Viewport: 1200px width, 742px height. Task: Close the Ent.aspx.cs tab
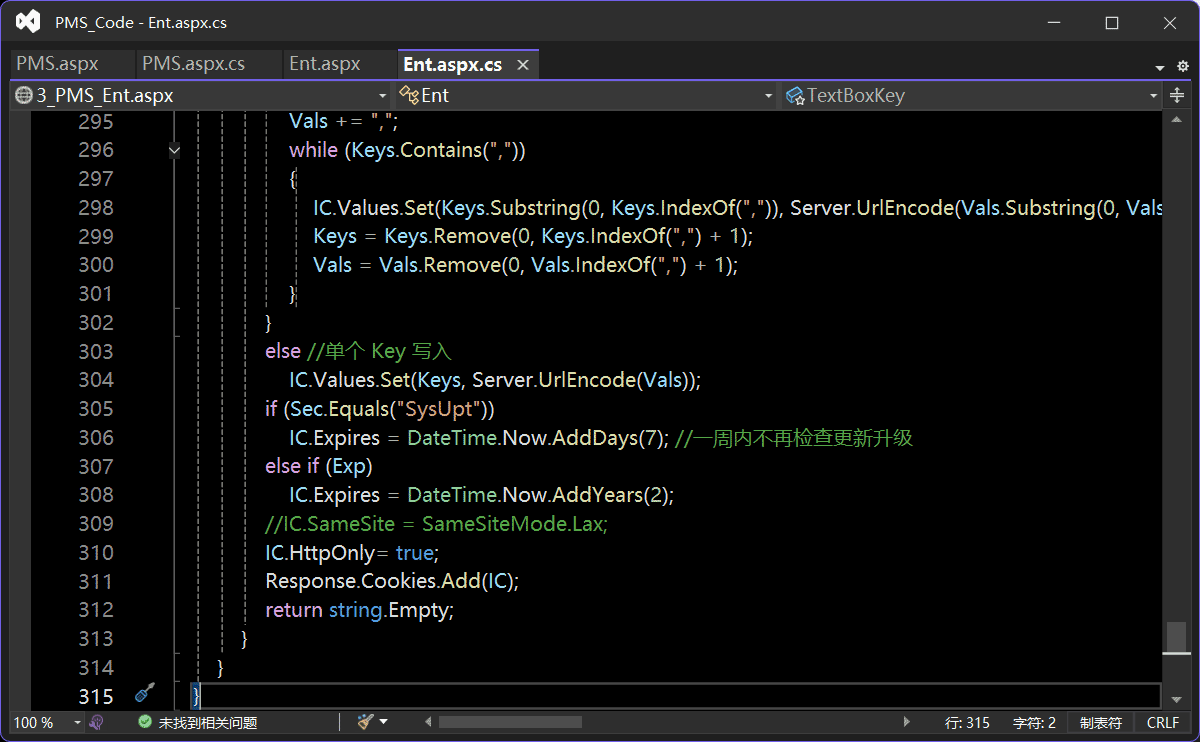522,65
